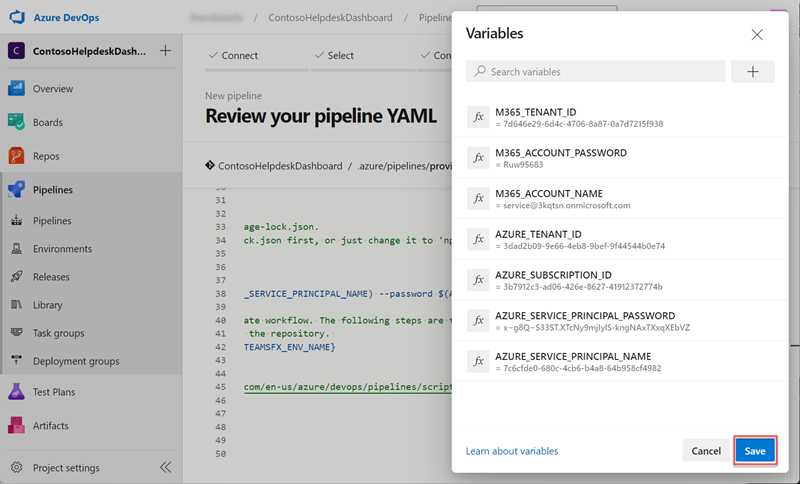The image size is (800, 484).
Task: Open the Boards section icon
Action: [x=16, y=122]
